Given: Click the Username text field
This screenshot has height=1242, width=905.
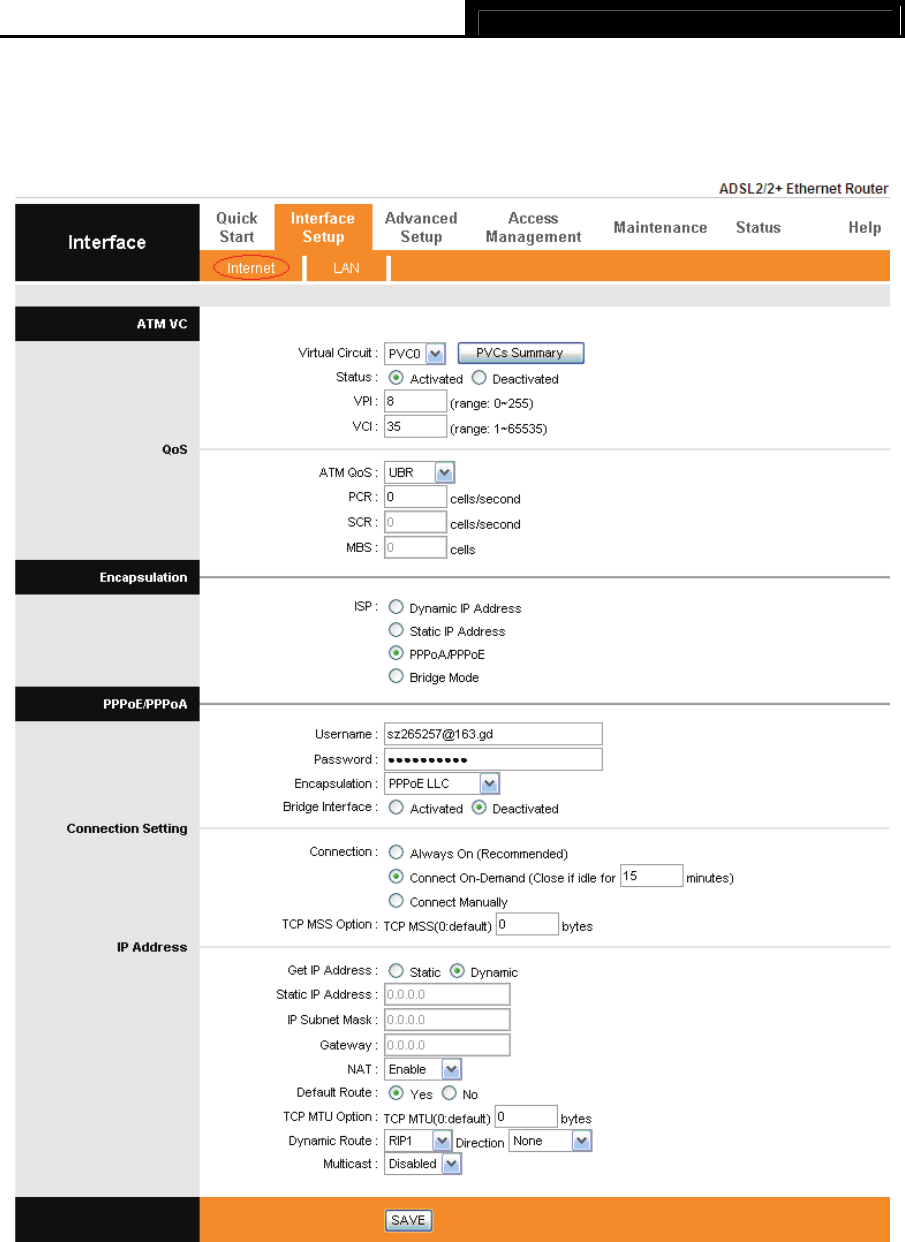Looking at the screenshot, I should pyautogui.click(x=493, y=735).
